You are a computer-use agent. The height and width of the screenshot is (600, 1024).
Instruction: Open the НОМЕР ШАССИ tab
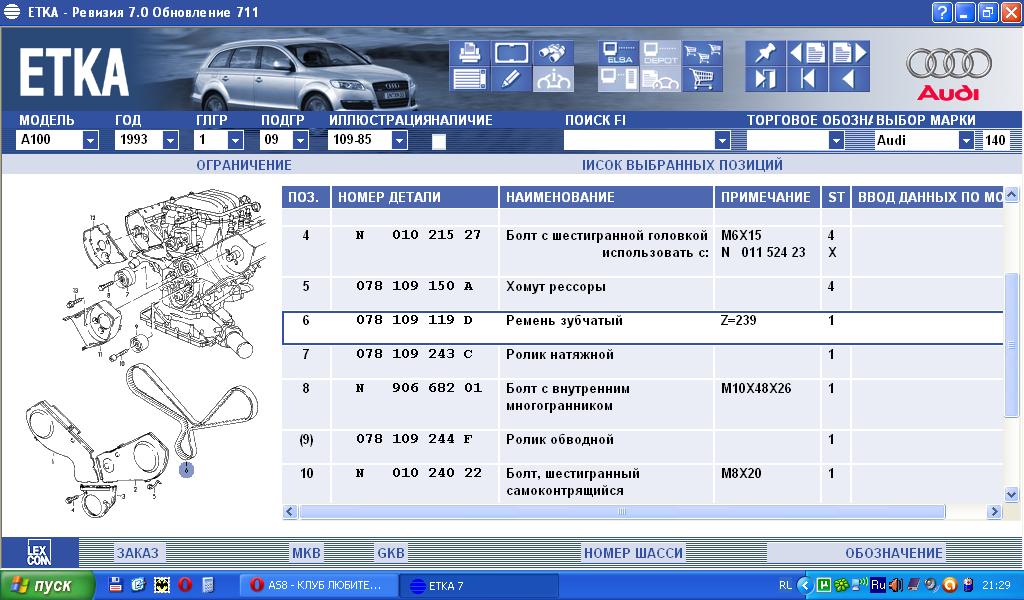click(x=633, y=553)
